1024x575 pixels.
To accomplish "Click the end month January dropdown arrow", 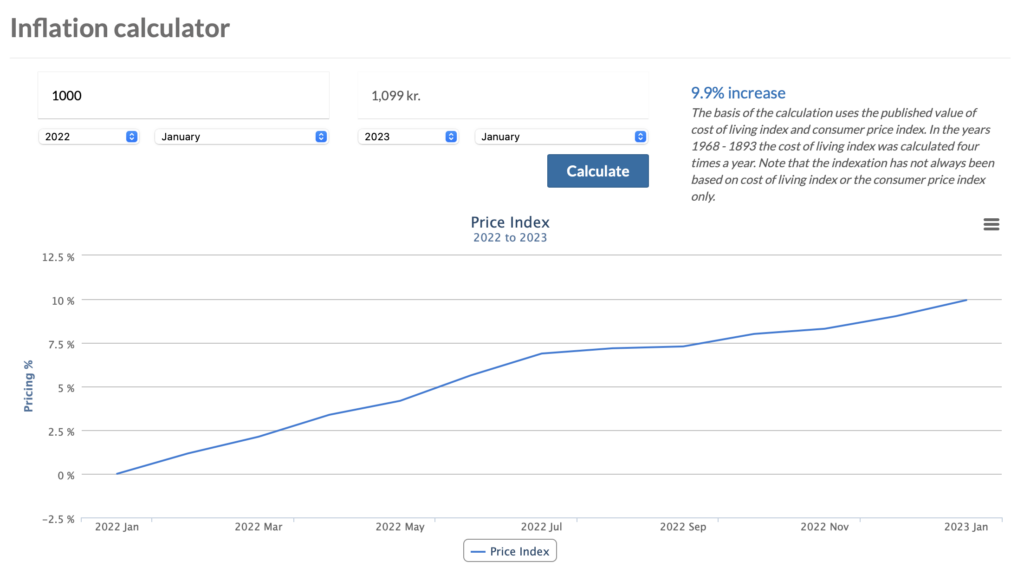I will 640,137.
